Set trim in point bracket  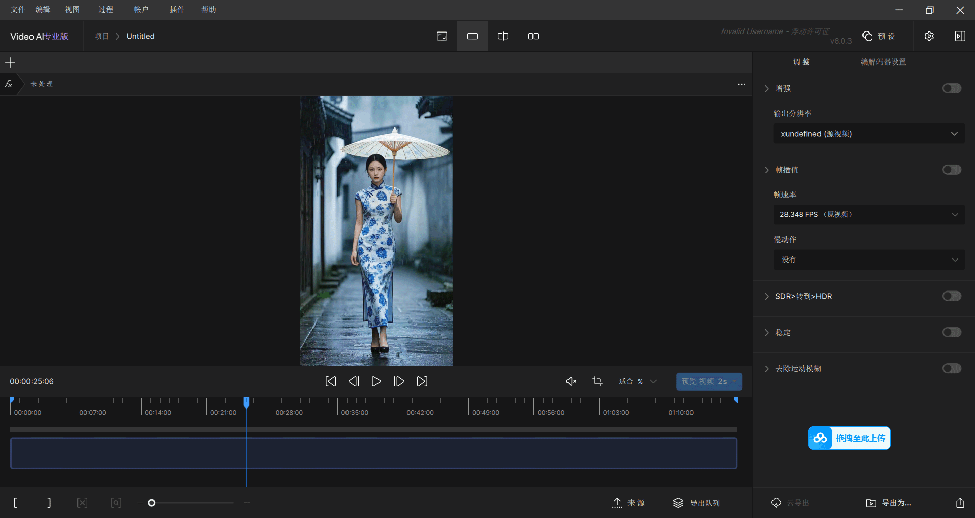(x=15, y=502)
